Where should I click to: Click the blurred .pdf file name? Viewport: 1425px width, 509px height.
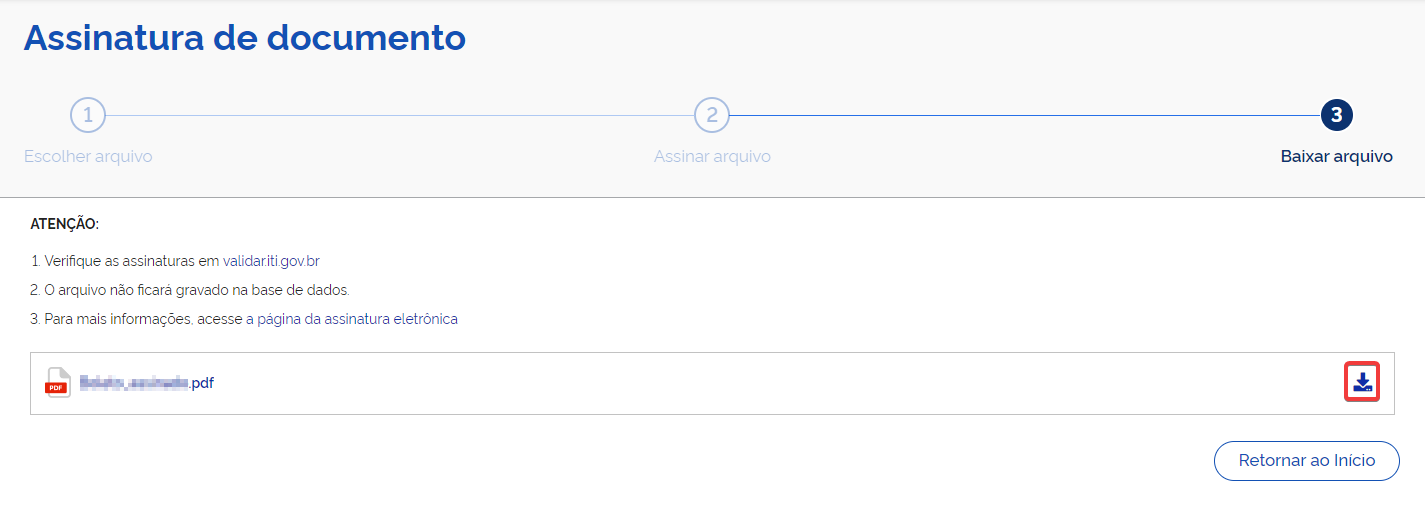coord(147,382)
